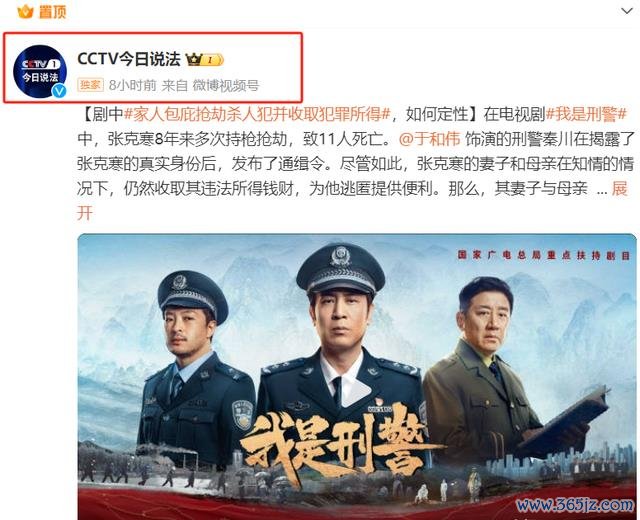Click the 独家 exclusive tag
The width and height of the screenshot is (640, 520).
90,85
